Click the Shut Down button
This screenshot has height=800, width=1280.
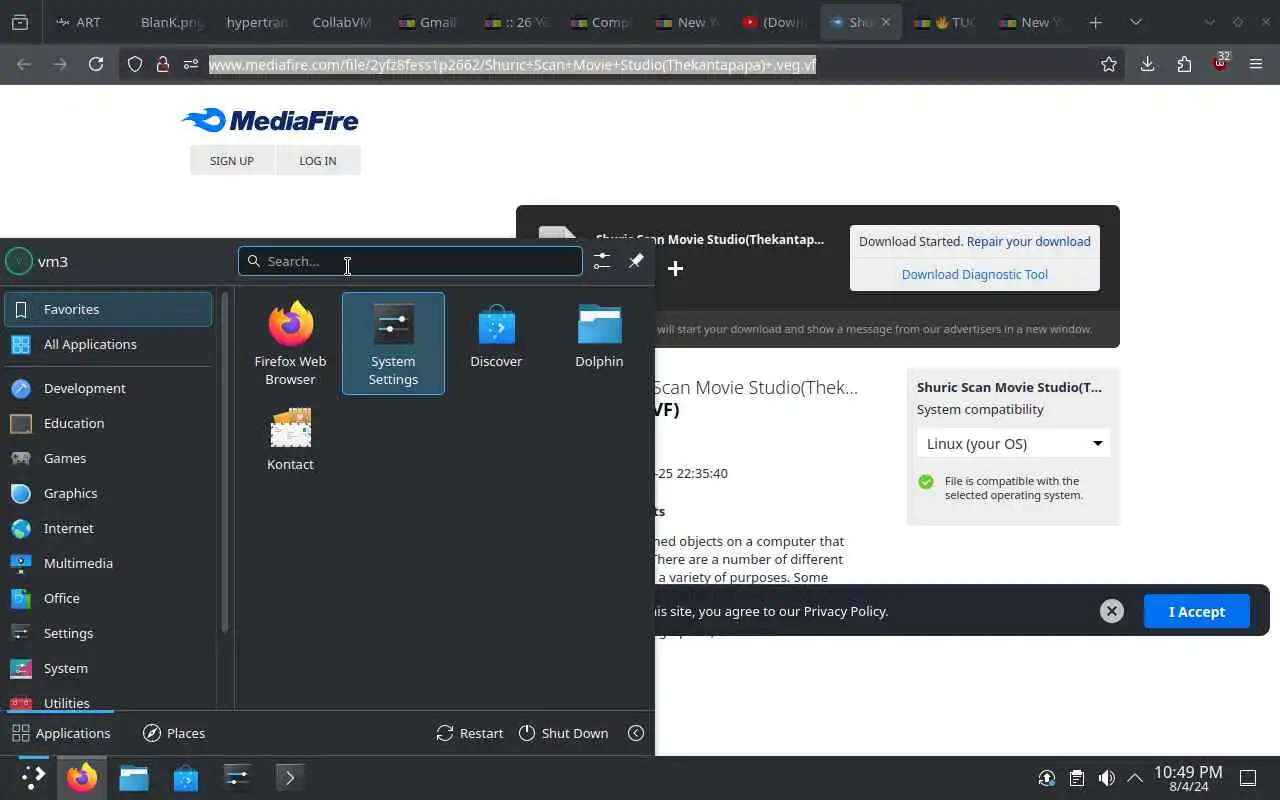[564, 733]
